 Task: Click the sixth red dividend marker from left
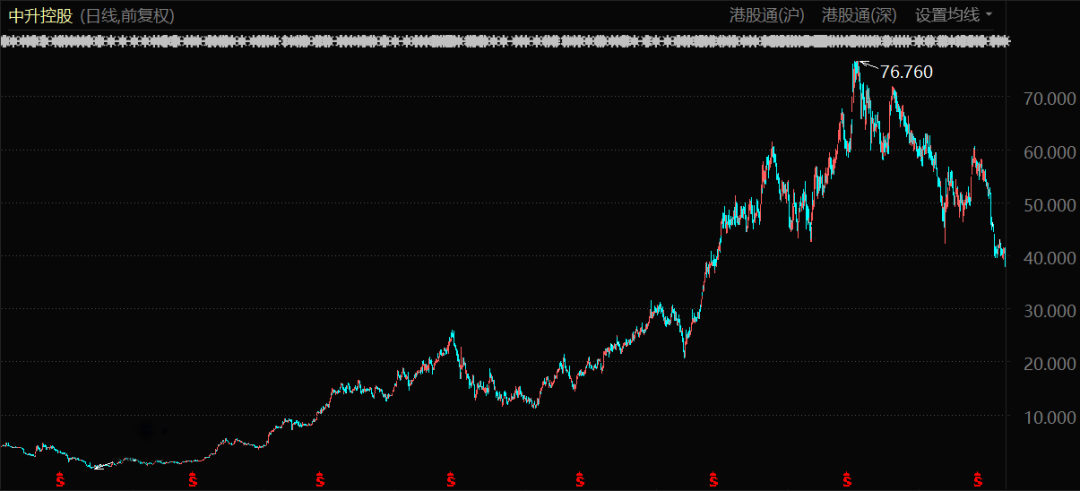click(713, 481)
